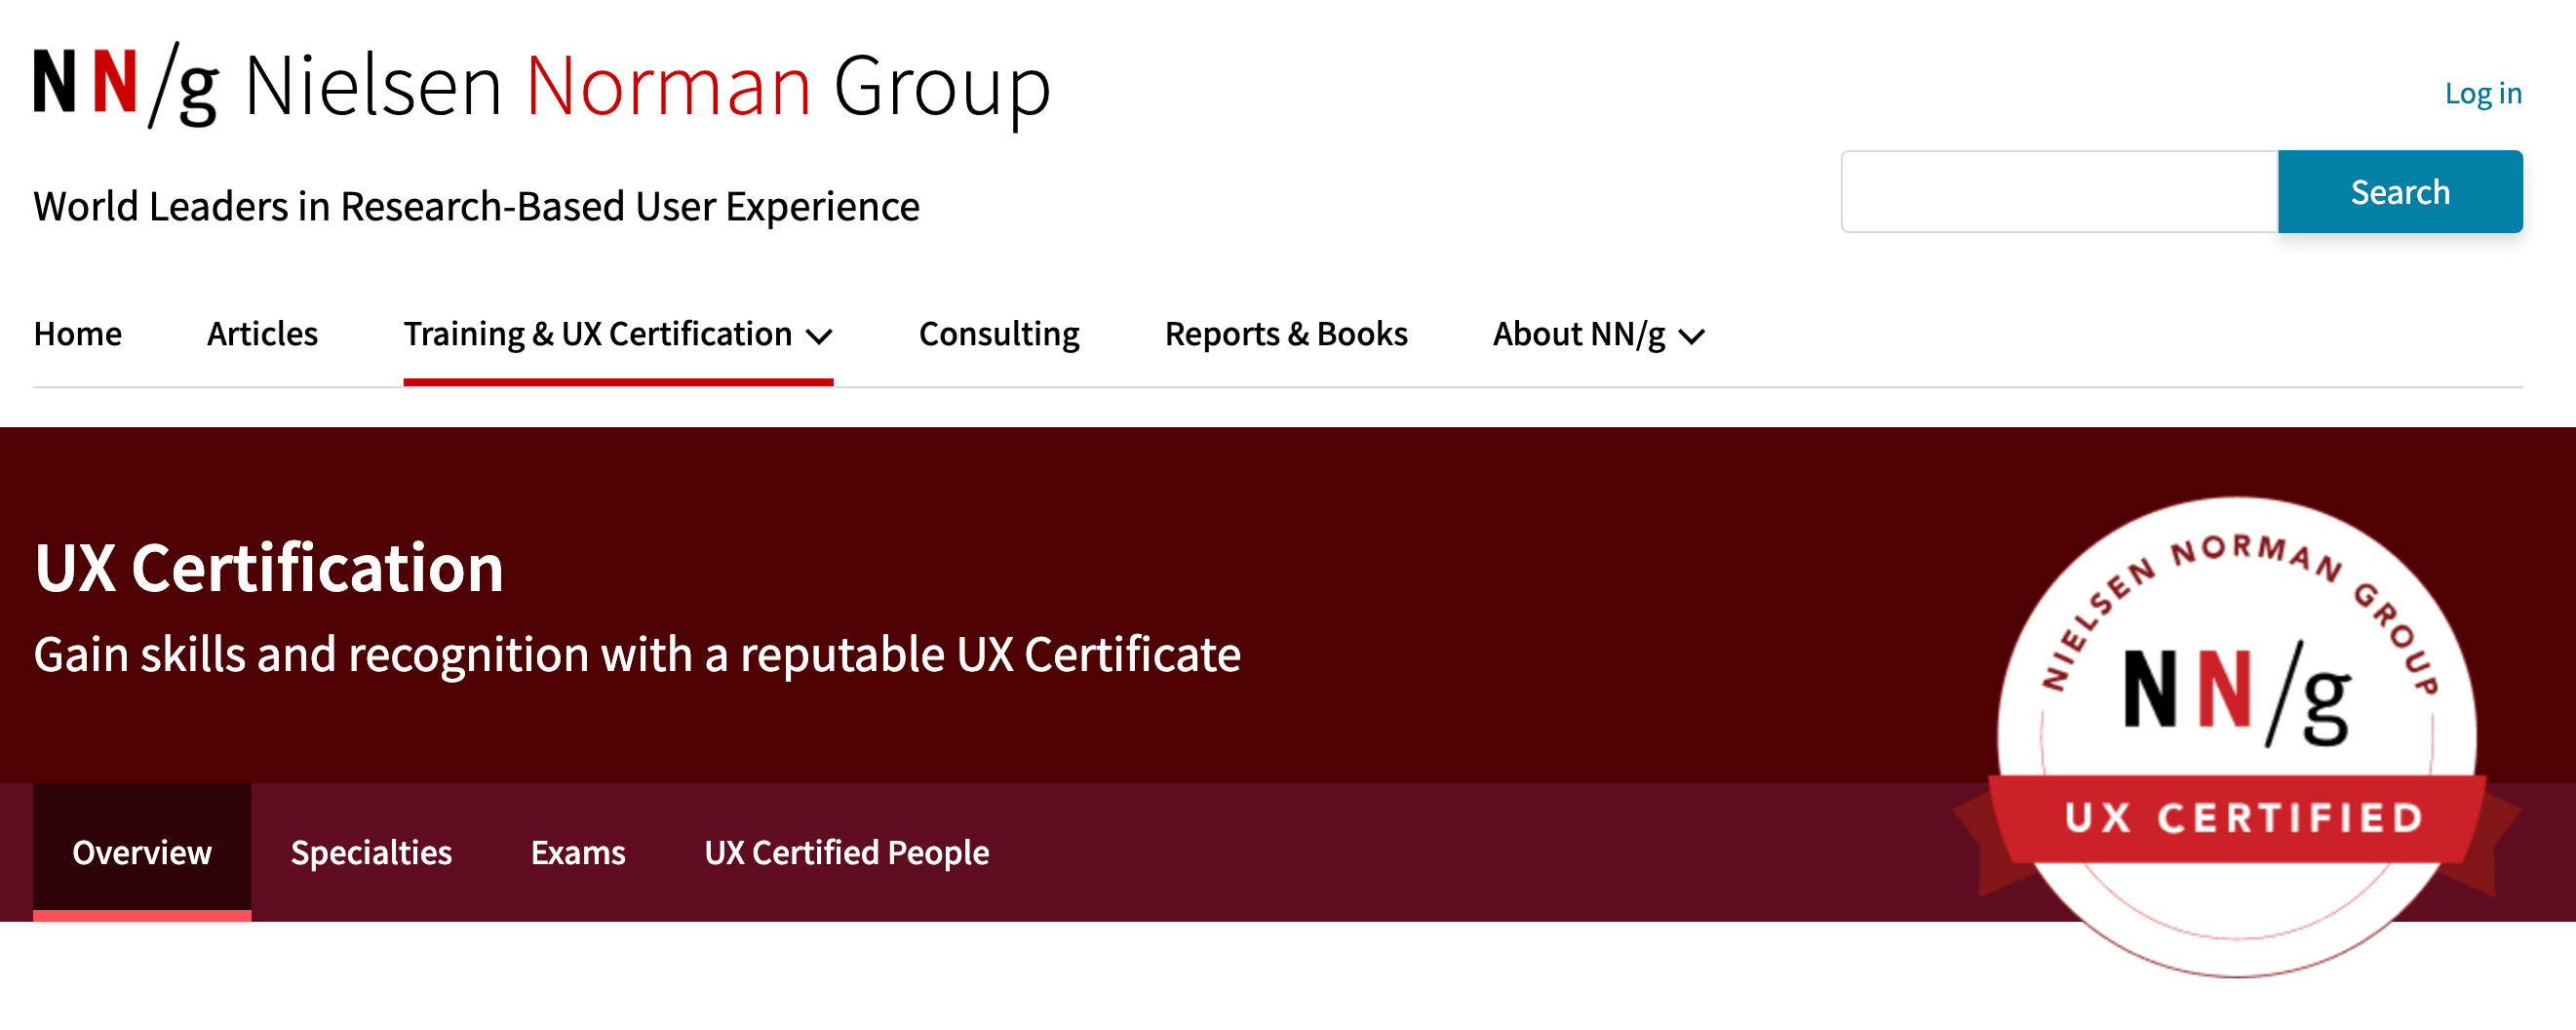Switch to the Specialties tab
The height and width of the screenshot is (1030, 2576).
click(370, 853)
